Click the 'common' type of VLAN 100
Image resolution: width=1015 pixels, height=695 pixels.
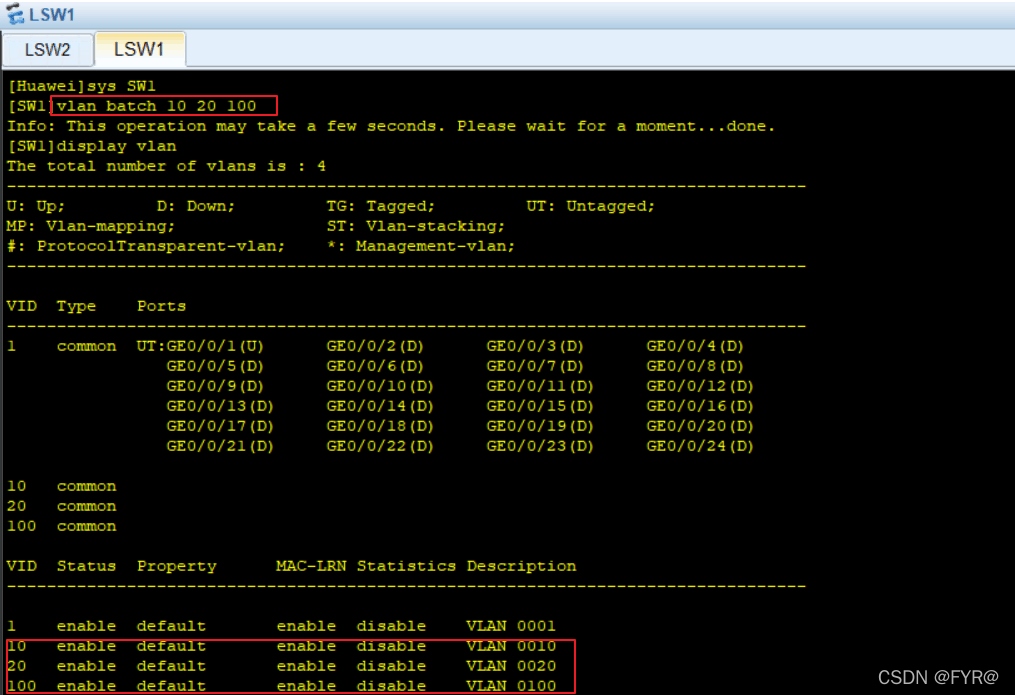pyautogui.click(x=87, y=526)
